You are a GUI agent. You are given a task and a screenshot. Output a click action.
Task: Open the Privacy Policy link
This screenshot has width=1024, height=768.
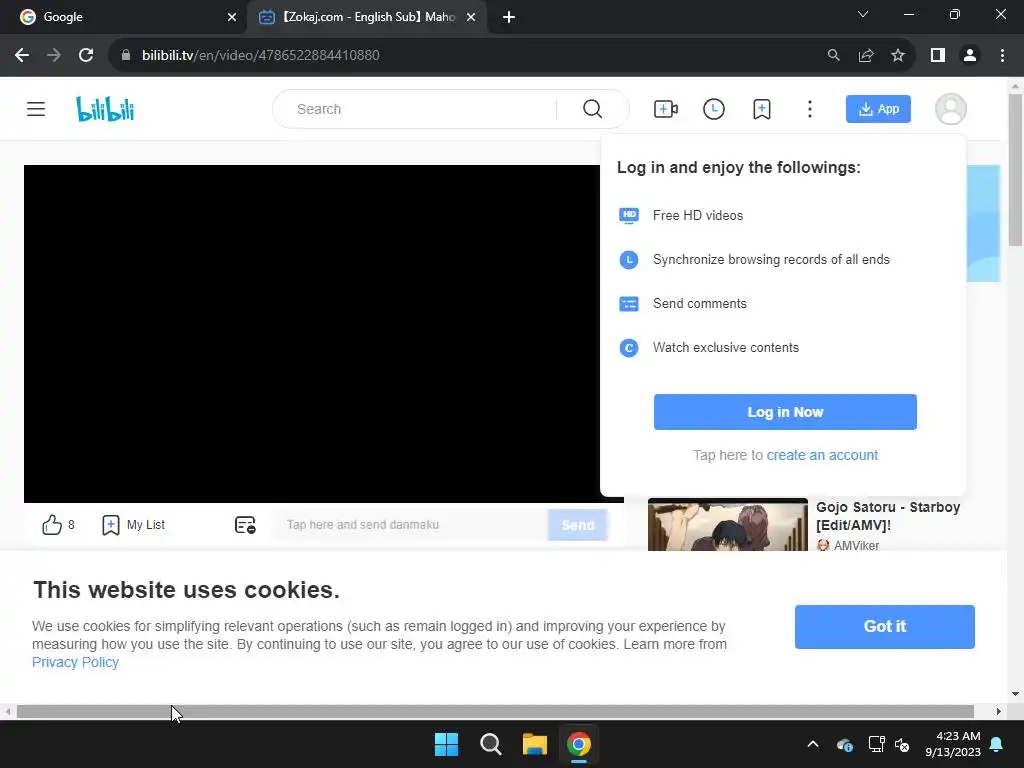(x=76, y=662)
